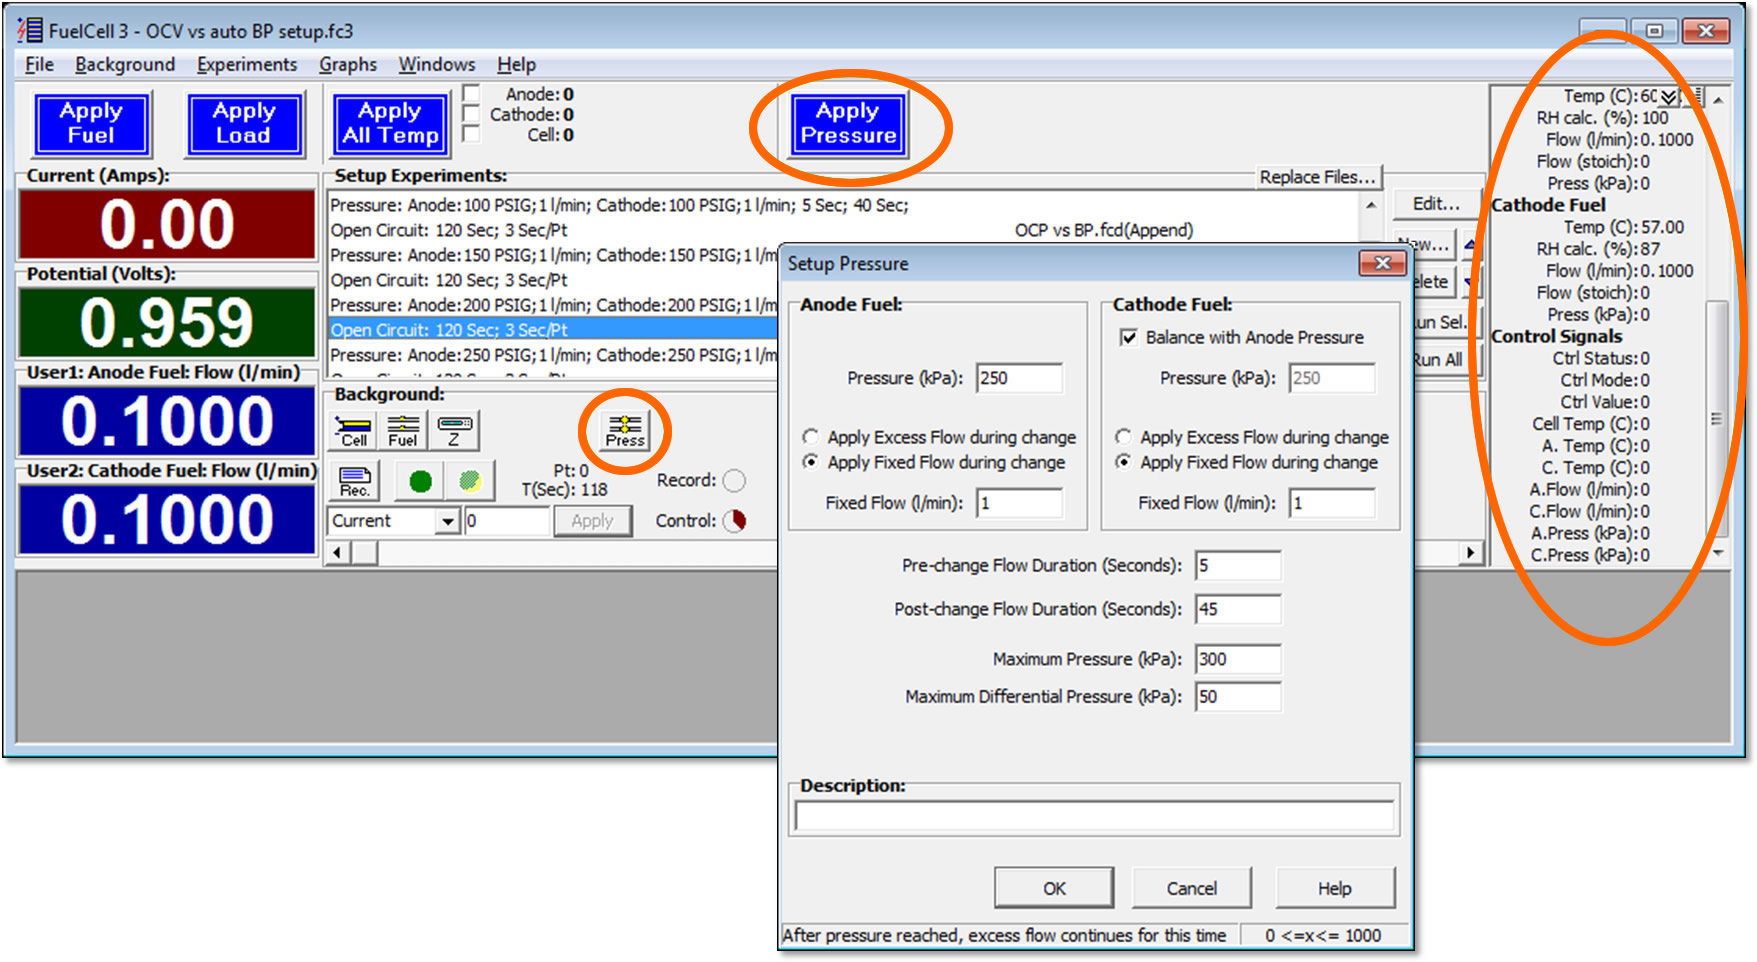Select anode Apply Excess Flow during change
Image resolution: width=1757 pixels, height=962 pixels.
[811, 437]
